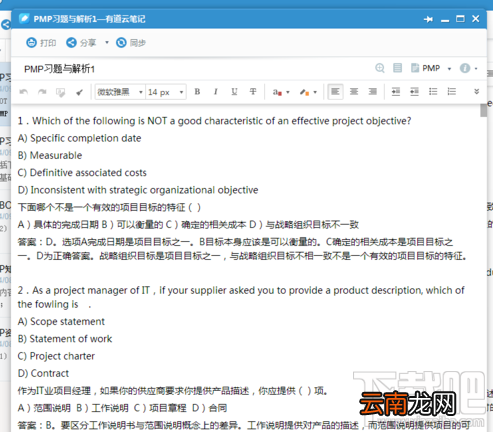The image size is (493, 432).
Task: Click the format painter brush icon
Action: (79, 92)
